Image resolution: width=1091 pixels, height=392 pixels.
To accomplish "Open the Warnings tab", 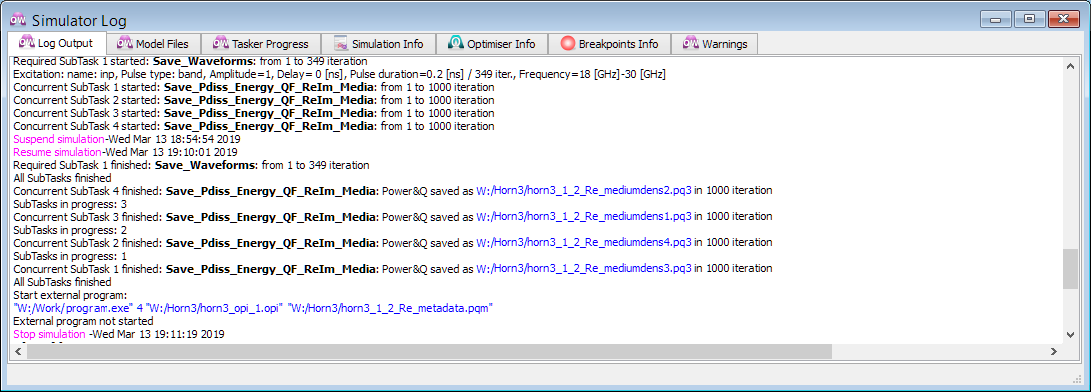I will [x=715, y=44].
